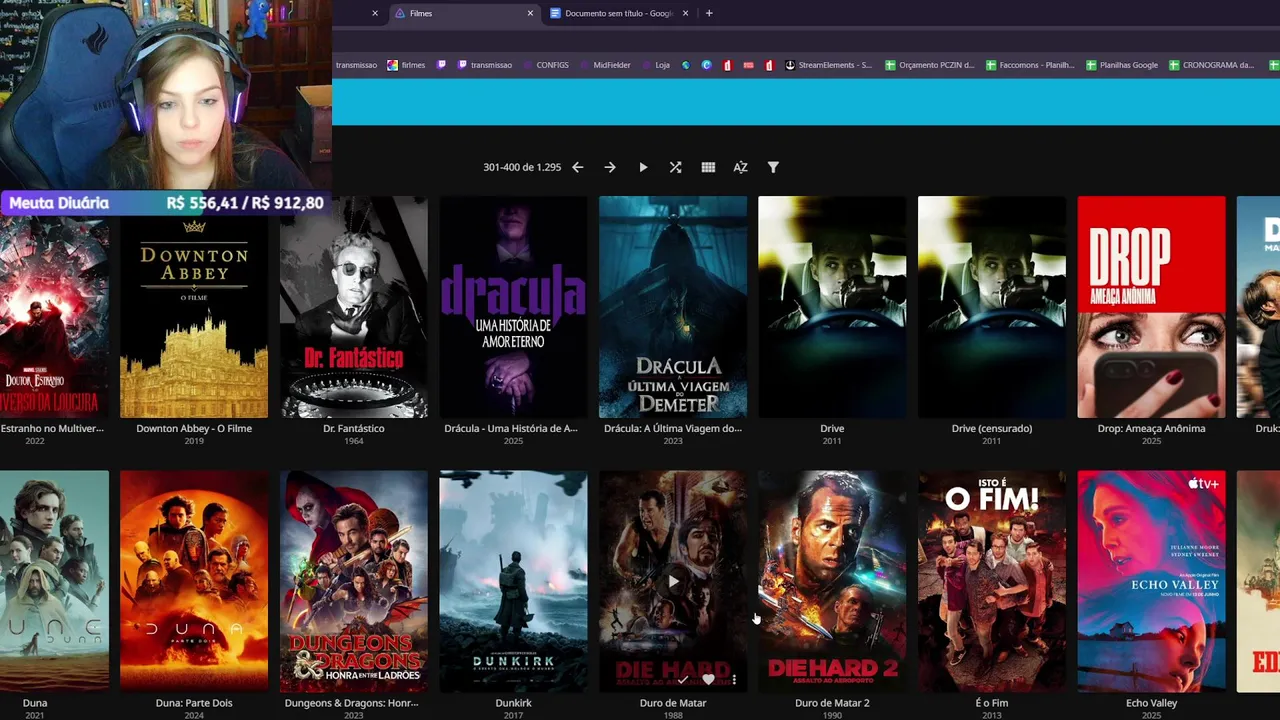Close the Documento sem título tab

click(x=685, y=13)
